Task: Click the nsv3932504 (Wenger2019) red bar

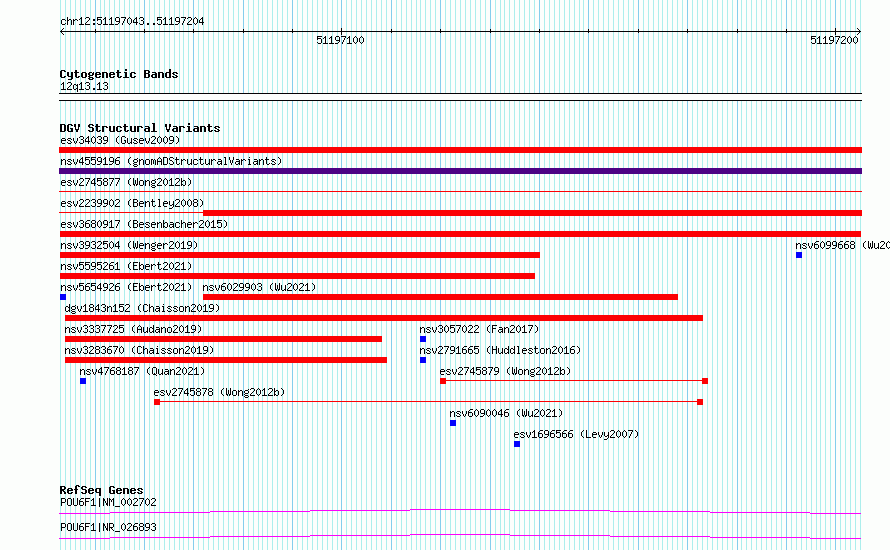Action: pos(299,255)
